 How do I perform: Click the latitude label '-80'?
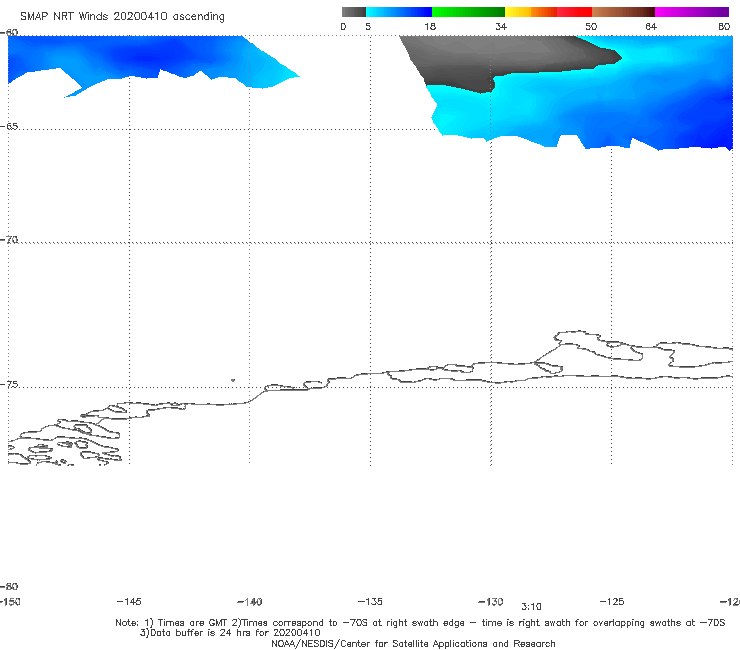9,586
